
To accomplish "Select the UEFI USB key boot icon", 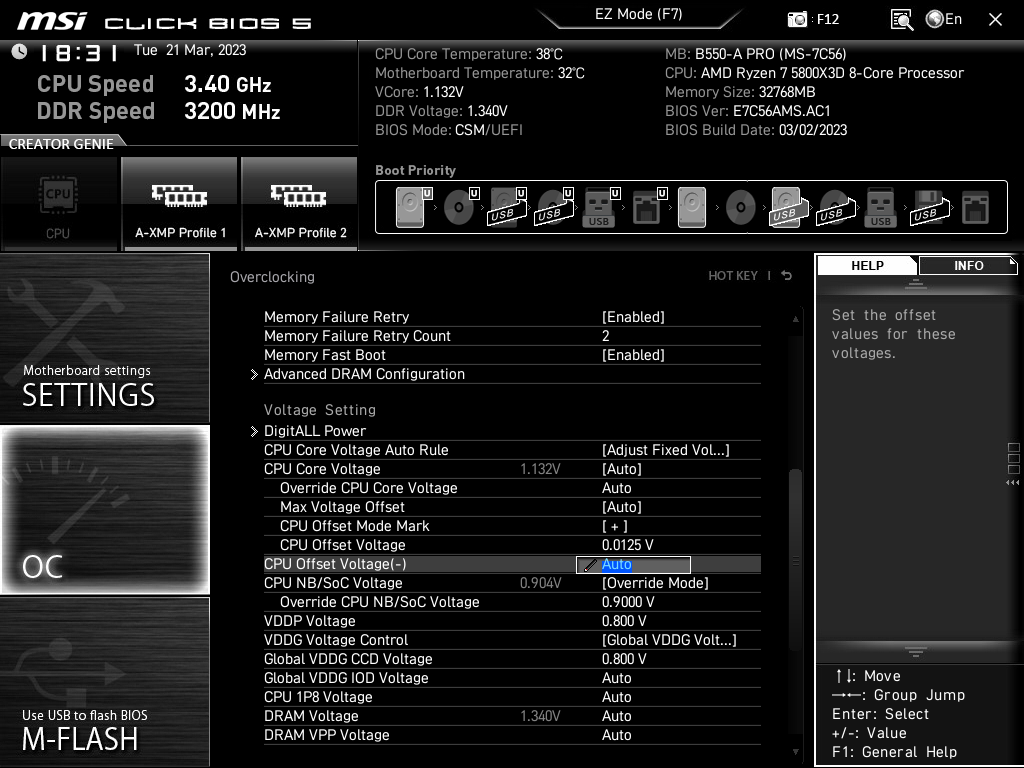I will 601,207.
